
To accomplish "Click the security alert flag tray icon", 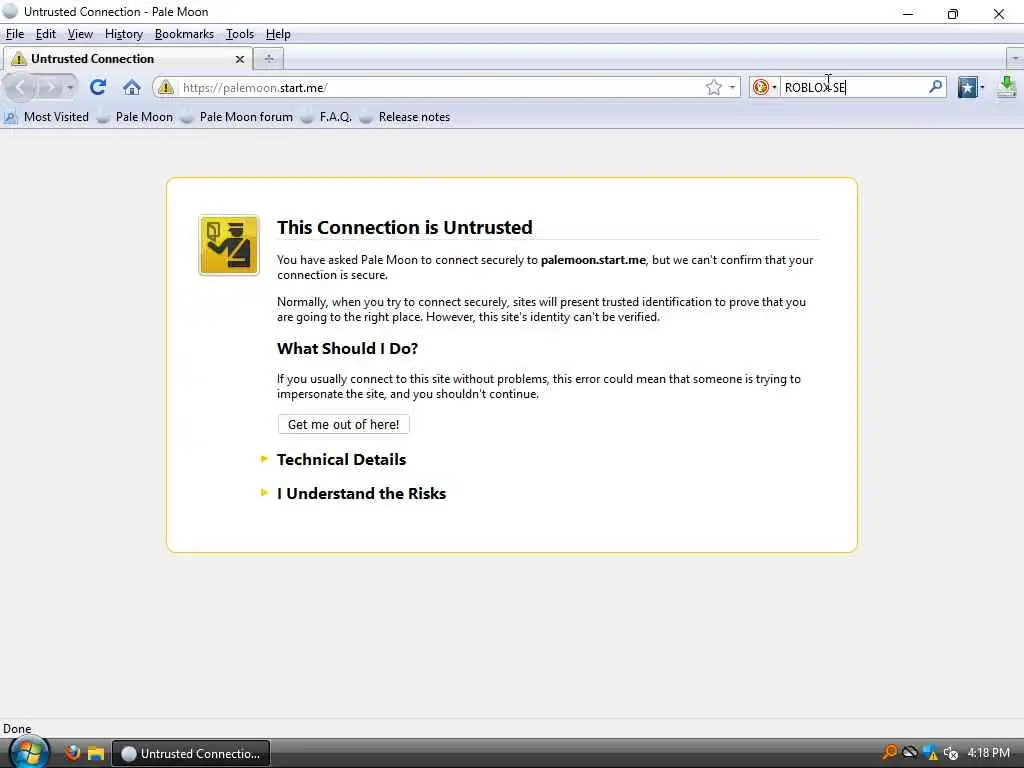I will coord(931,752).
